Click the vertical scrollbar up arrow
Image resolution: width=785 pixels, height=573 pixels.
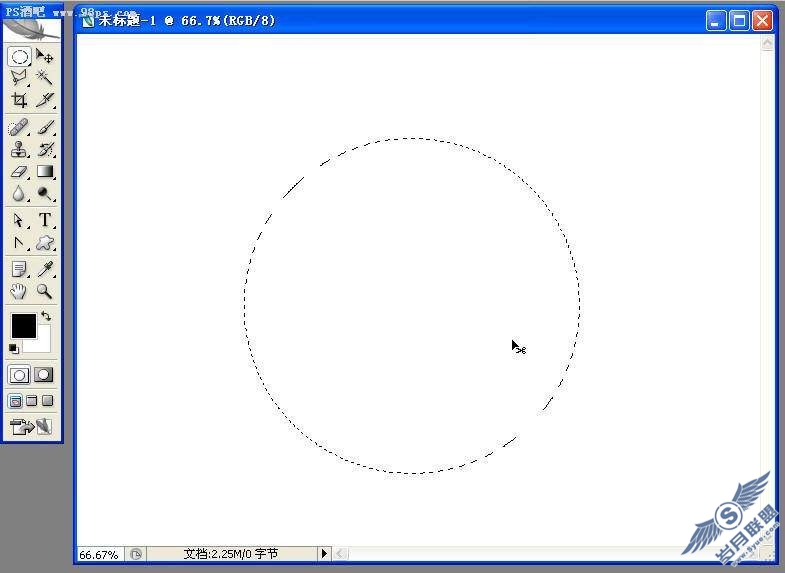(767, 44)
